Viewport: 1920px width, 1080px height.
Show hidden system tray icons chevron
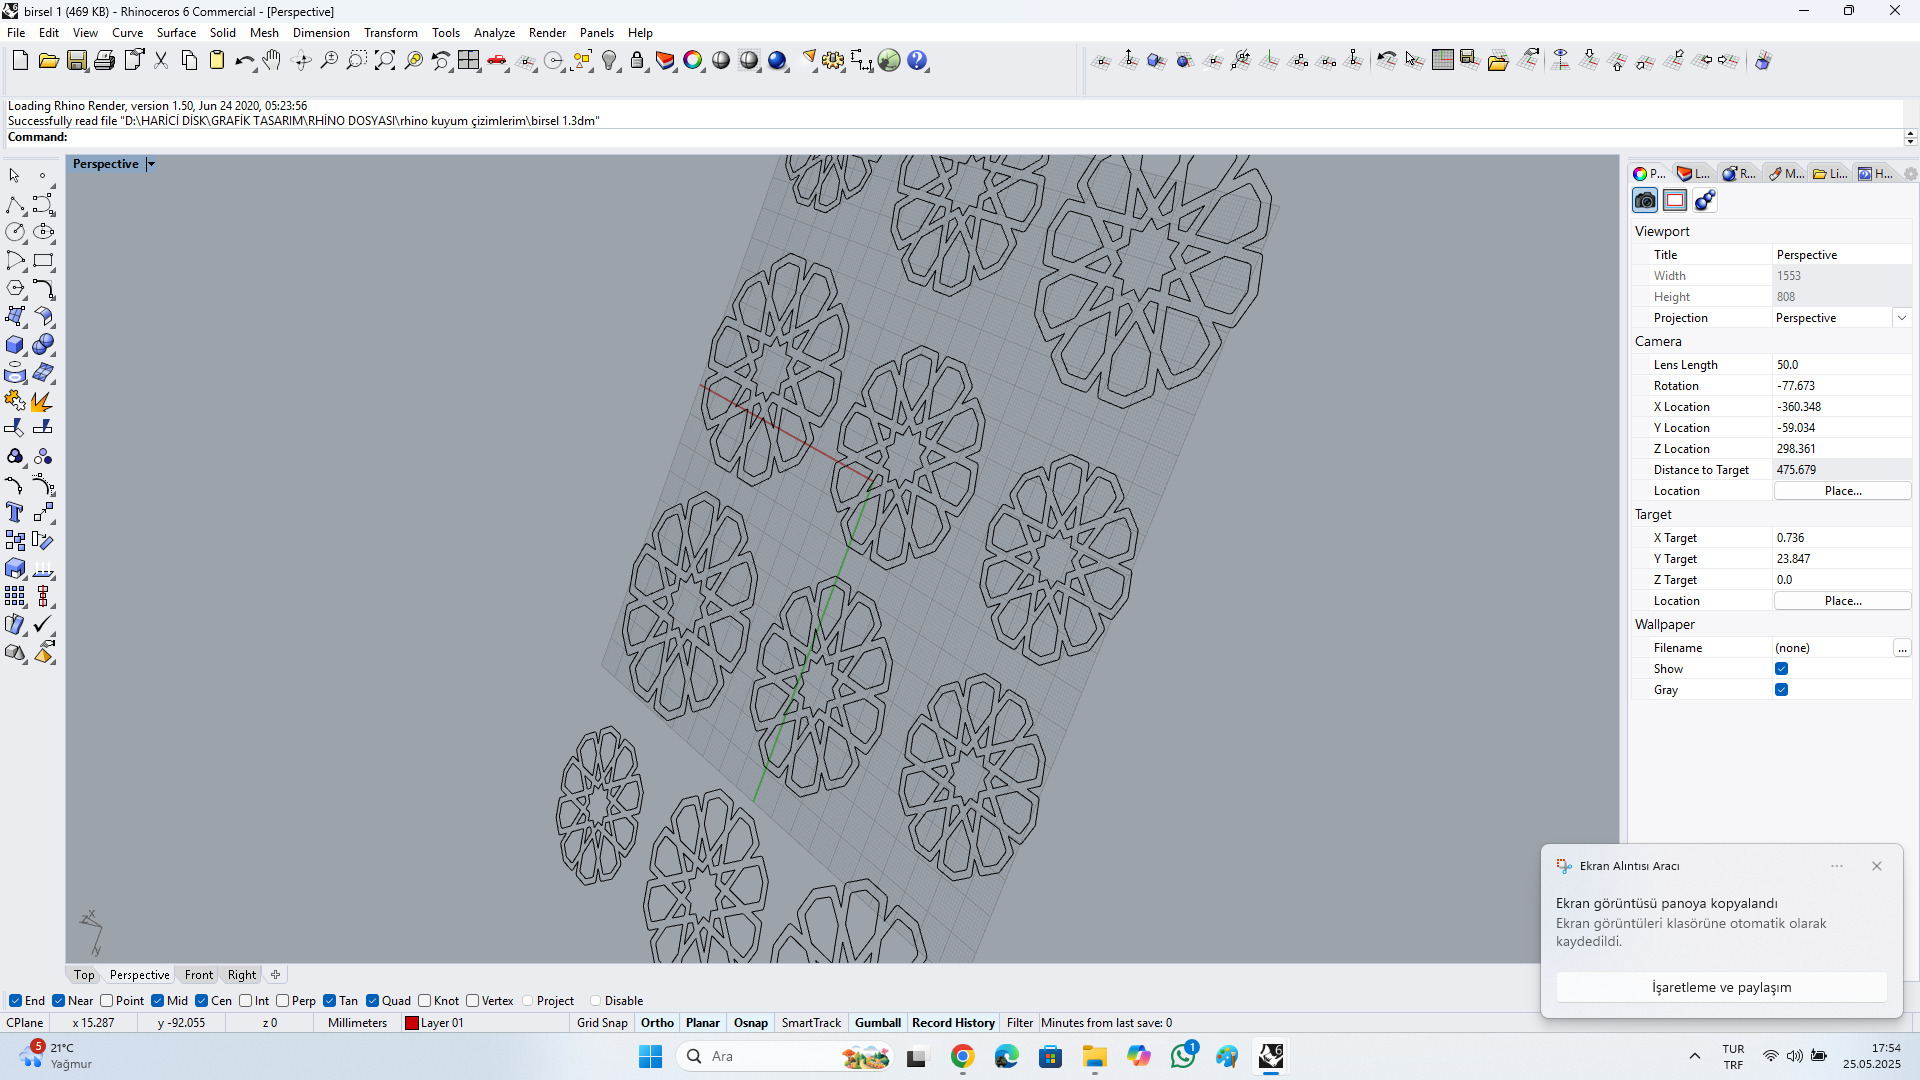[x=1695, y=1056]
